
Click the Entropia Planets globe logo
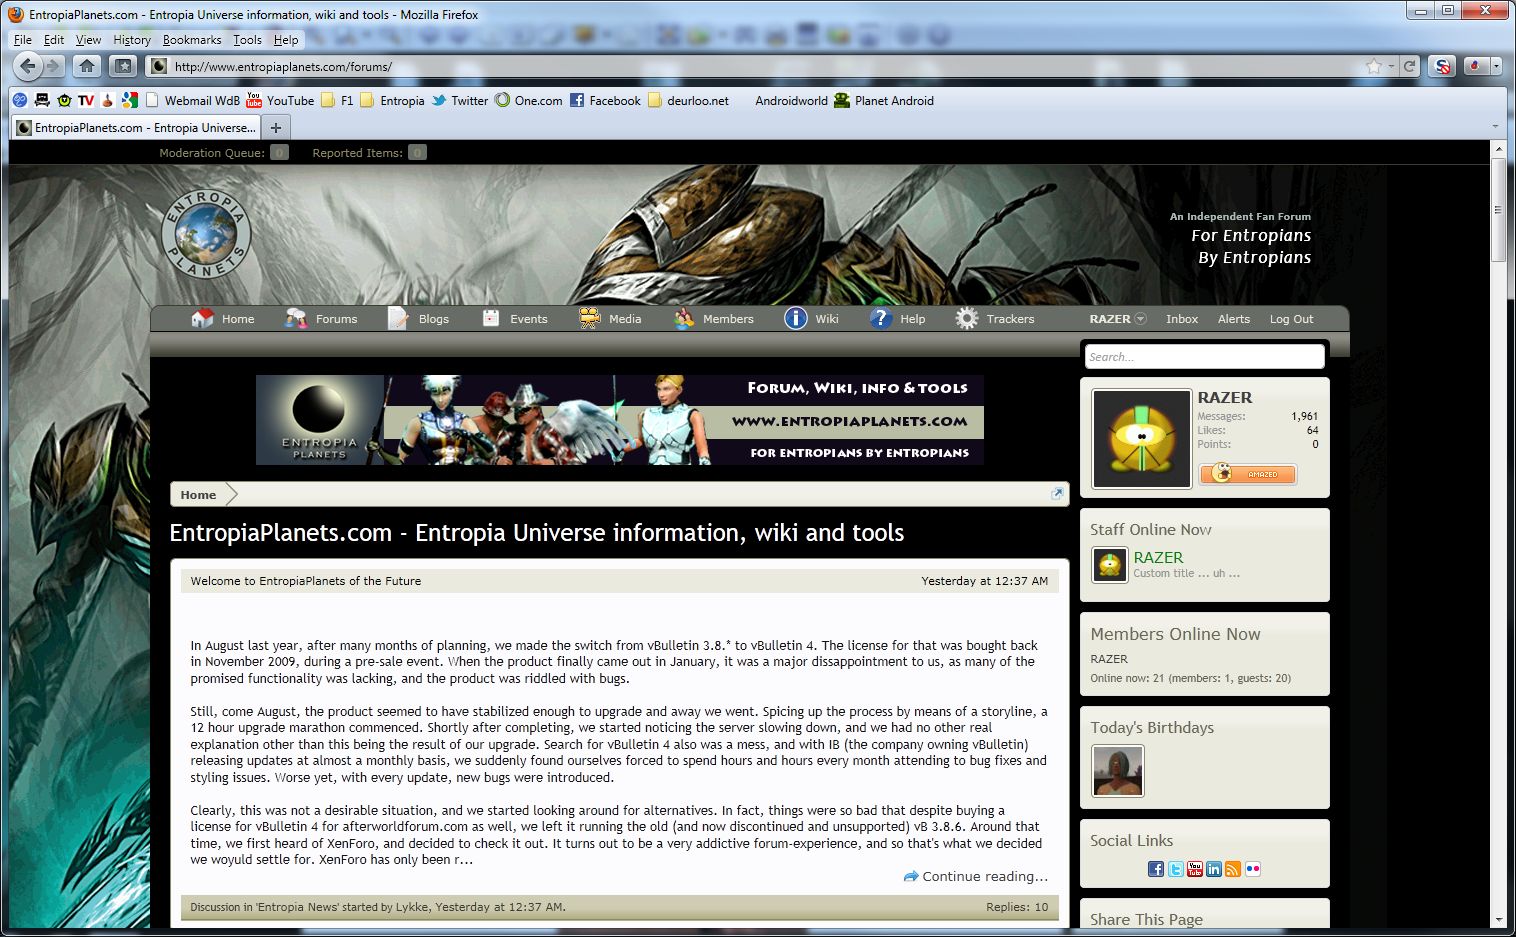point(206,234)
